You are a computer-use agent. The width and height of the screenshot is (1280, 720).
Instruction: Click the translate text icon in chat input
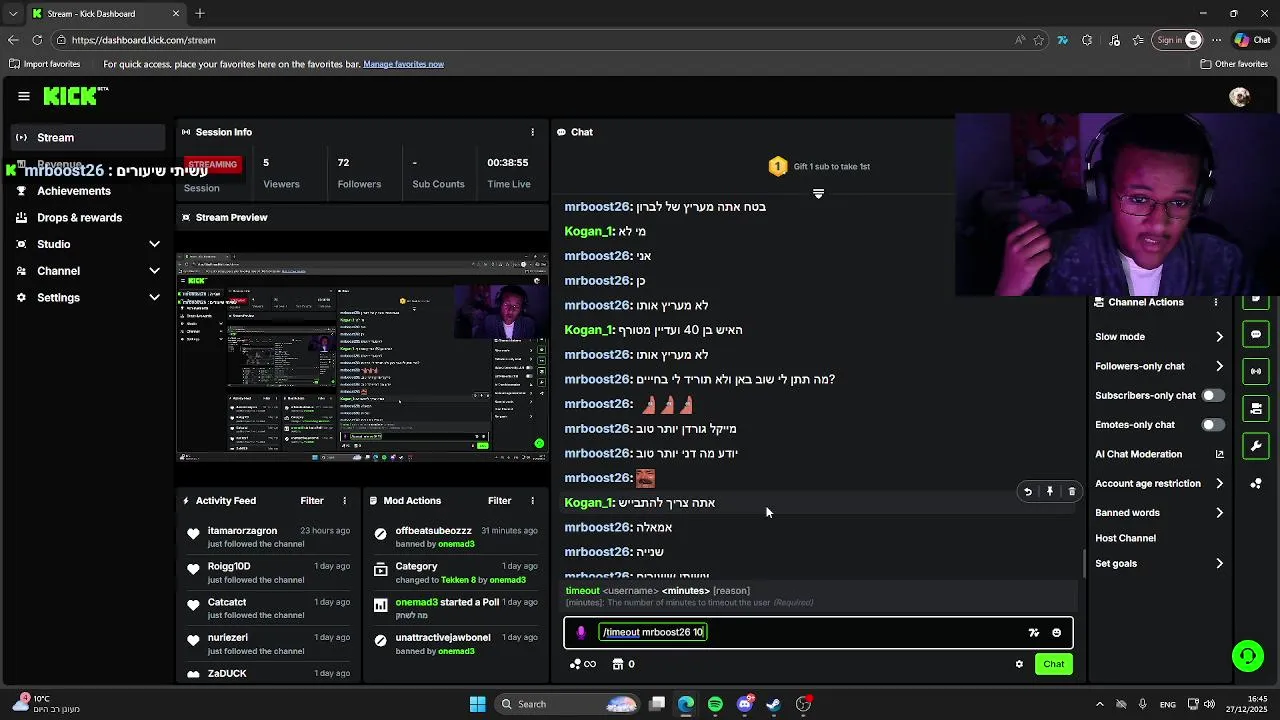pos(1034,633)
